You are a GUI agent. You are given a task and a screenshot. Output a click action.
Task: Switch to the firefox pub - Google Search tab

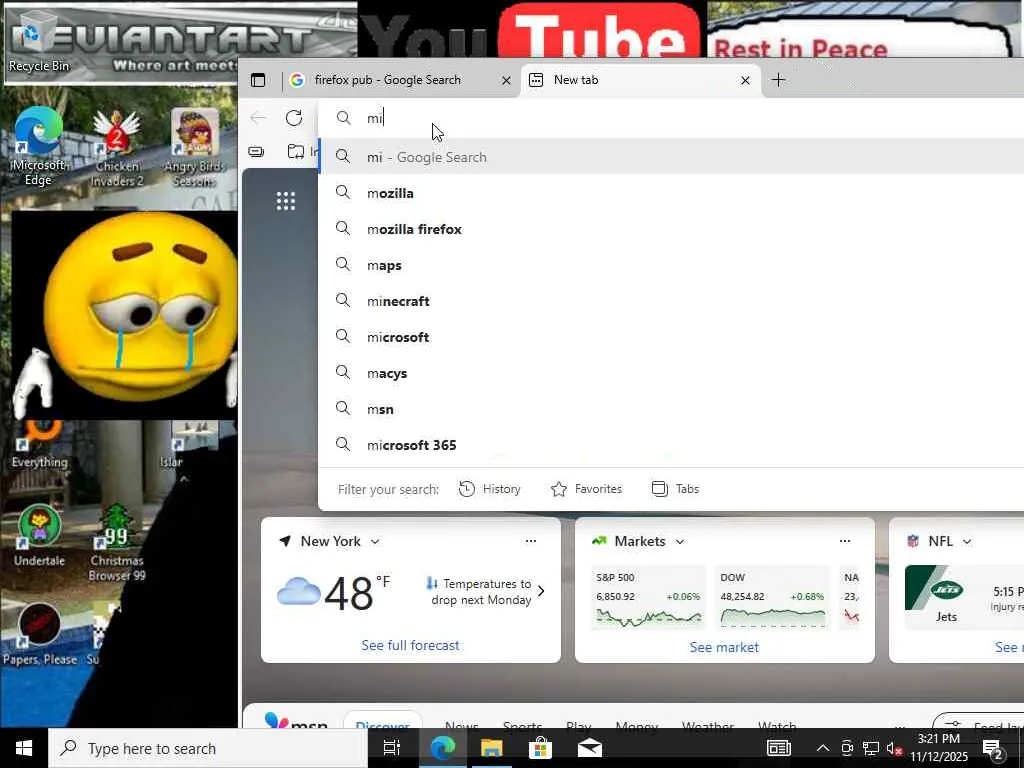(x=401, y=80)
